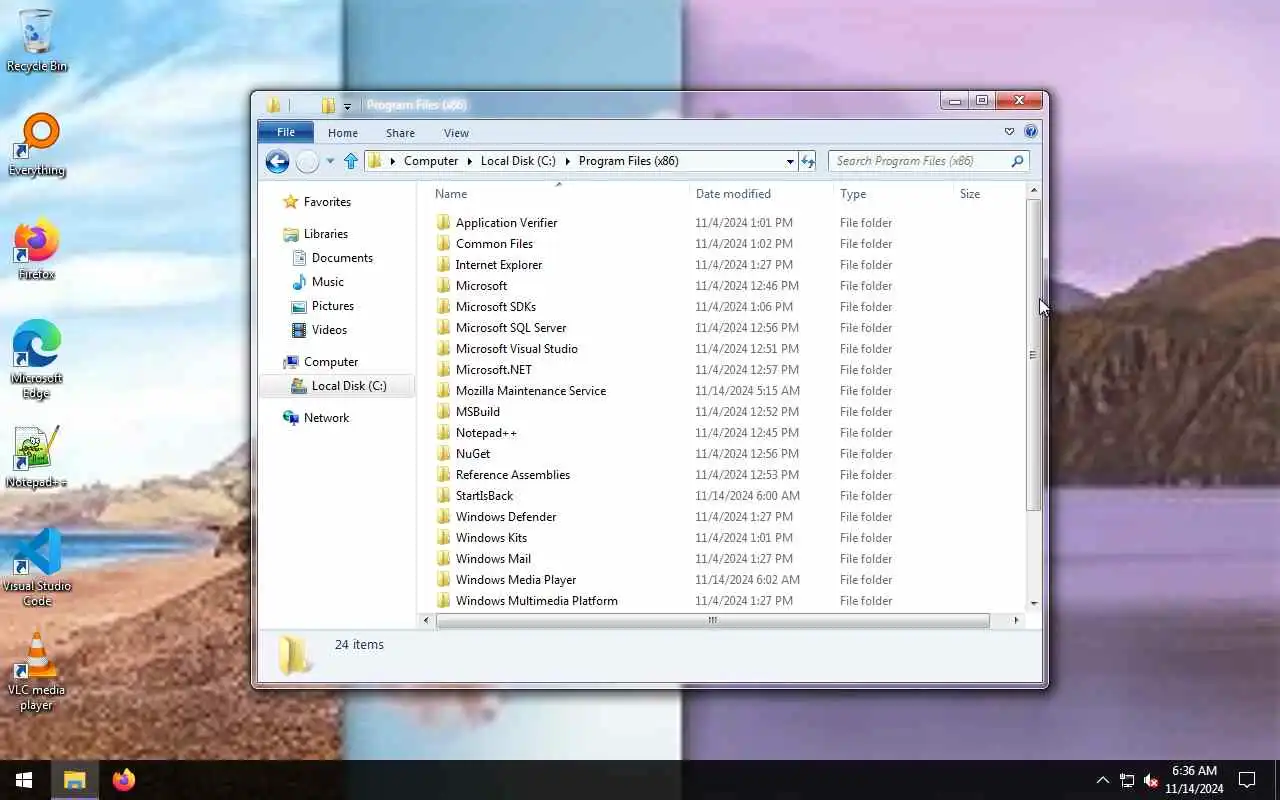The width and height of the screenshot is (1280, 800).
Task: Select the Favorites star in navigation pane
Action: 291,202
